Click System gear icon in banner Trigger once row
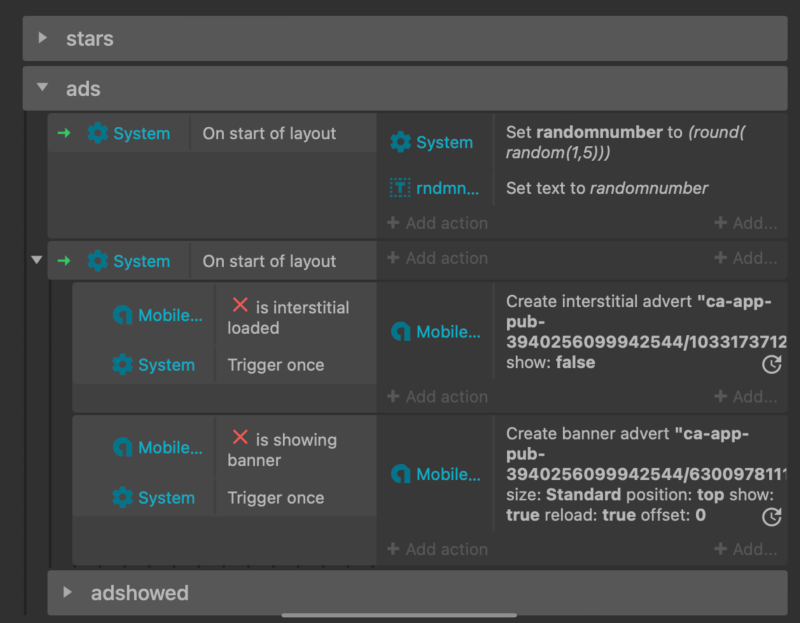The width and height of the screenshot is (800, 623). (x=122, y=497)
